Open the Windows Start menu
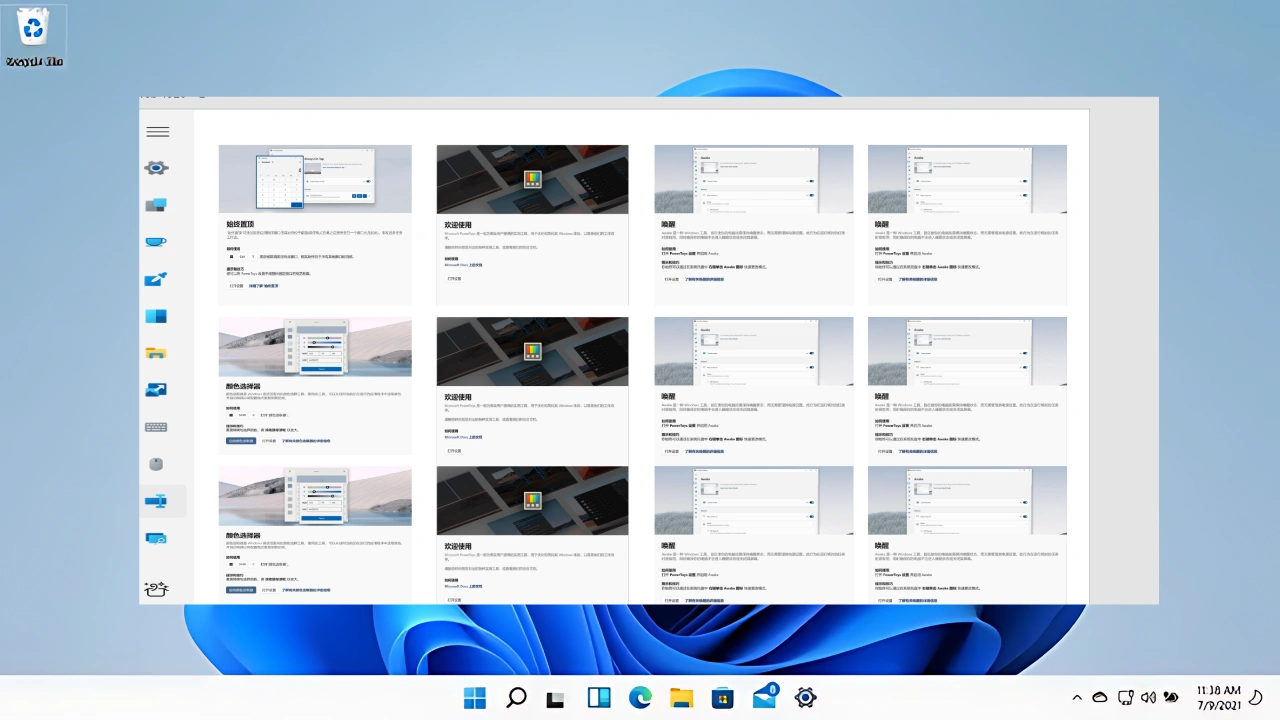Image resolution: width=1280 pixels, height=720 pixels. [x=475, y=697]
